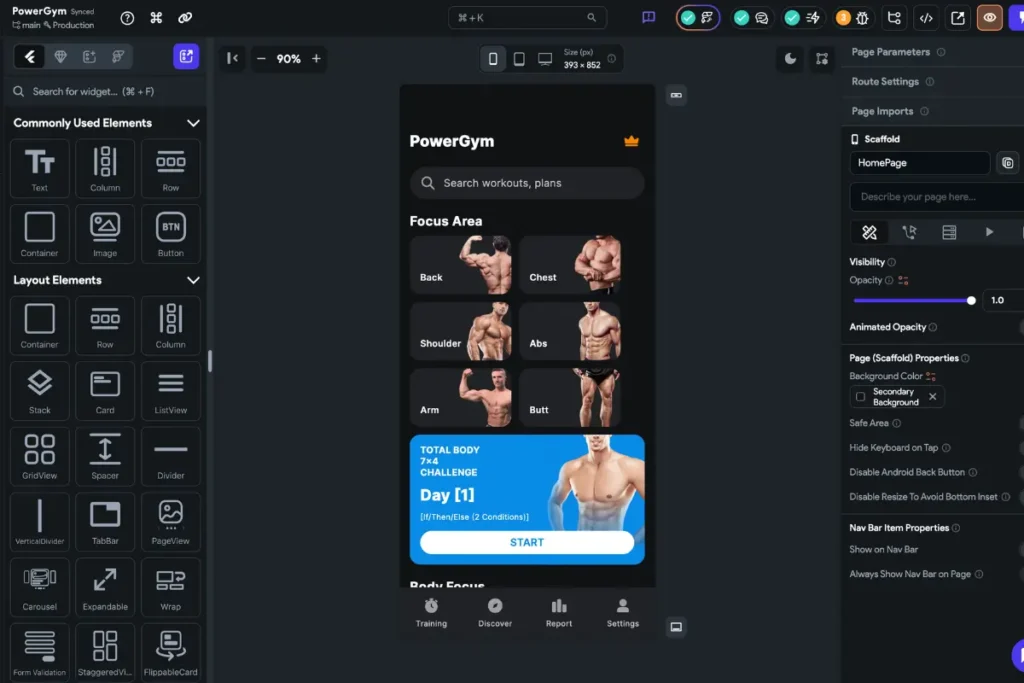This screenshot has height=683, width=1024.
Task: Select the tablet device preview
Action: tap(519, 59)
